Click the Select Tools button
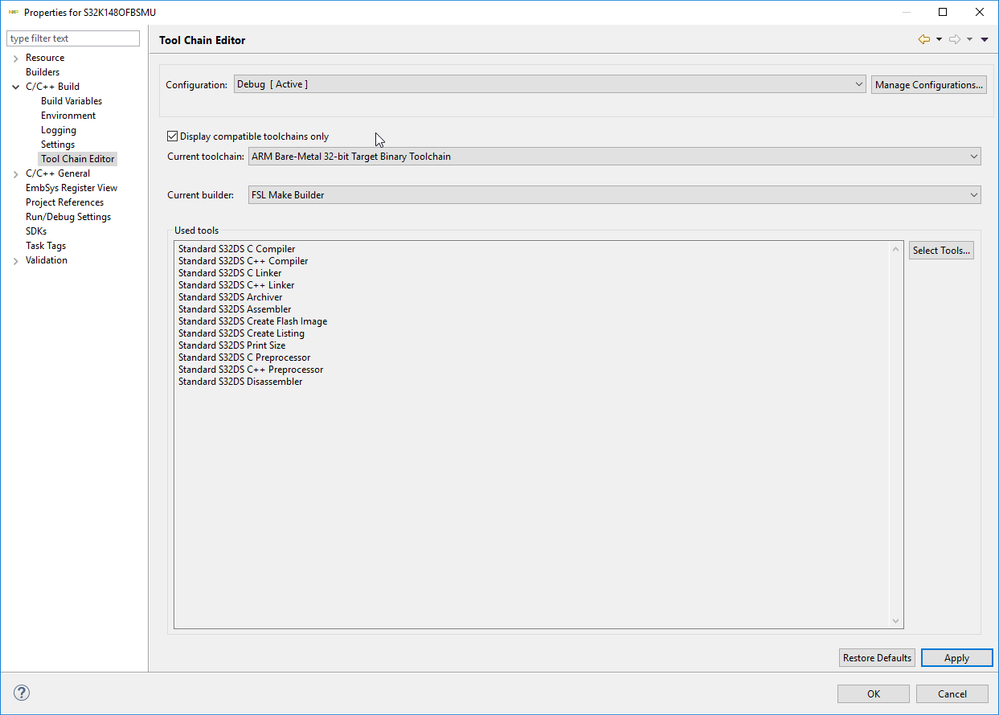Viewport: 999px width, 715px height. [x=941, y=250]
